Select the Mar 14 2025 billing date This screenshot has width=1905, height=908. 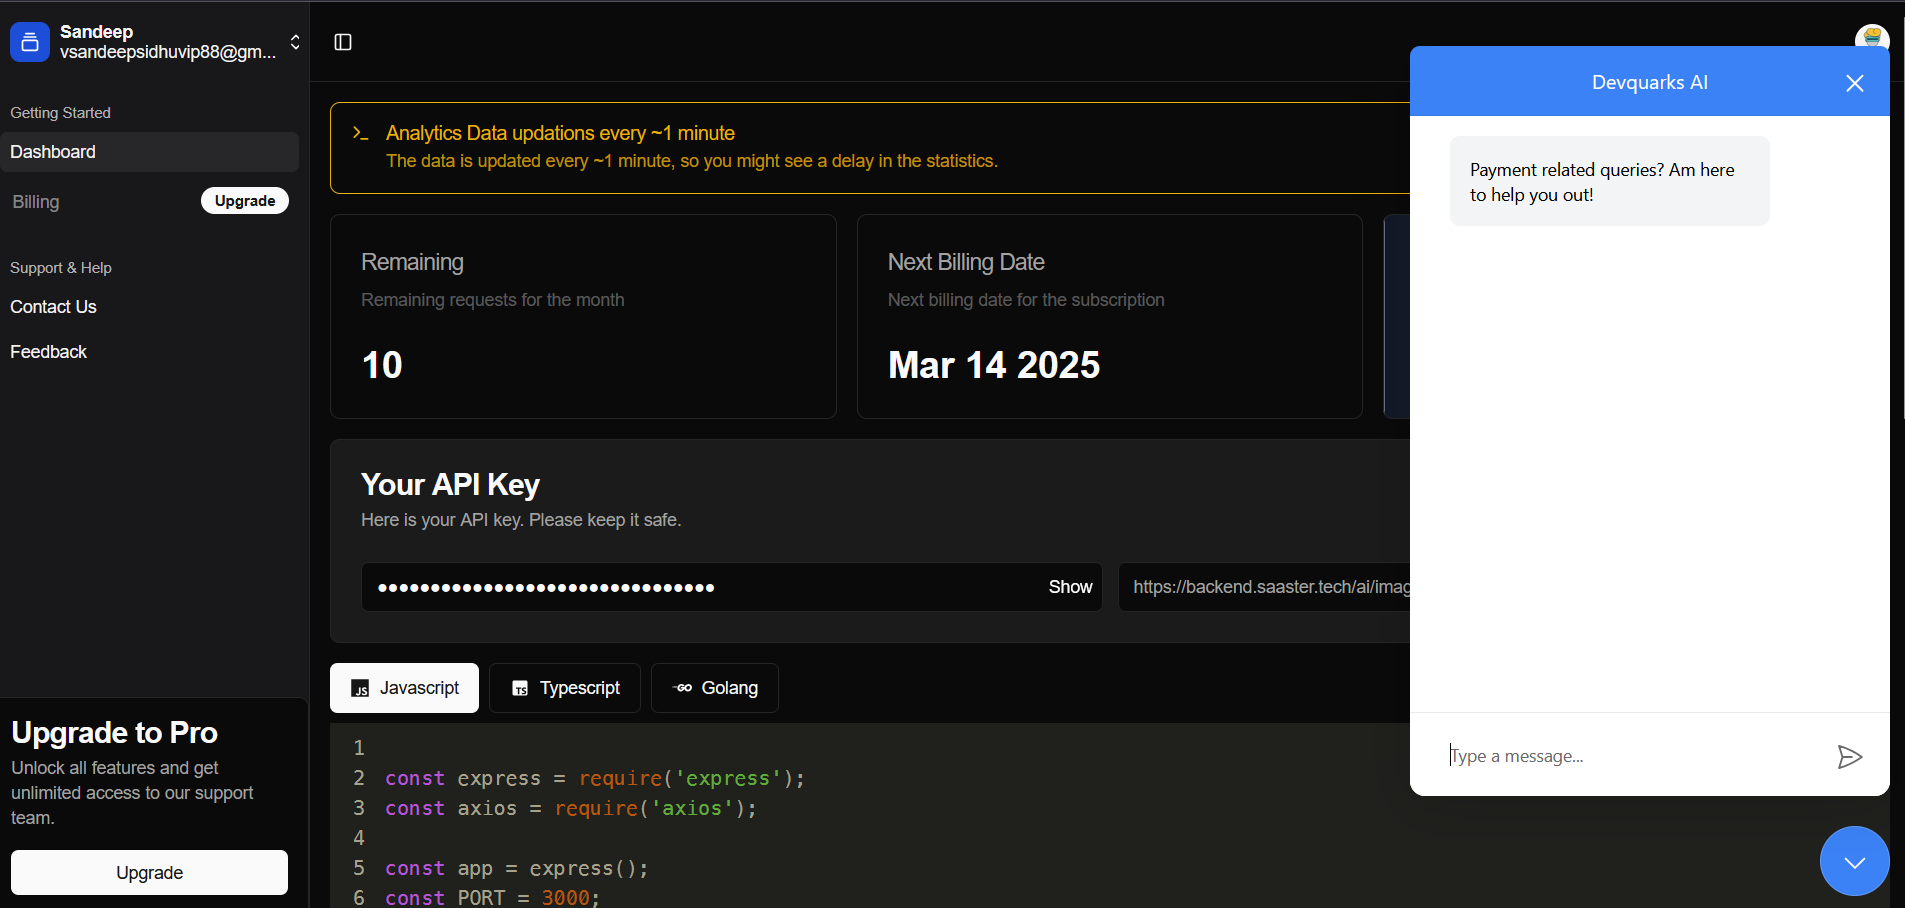994,365
